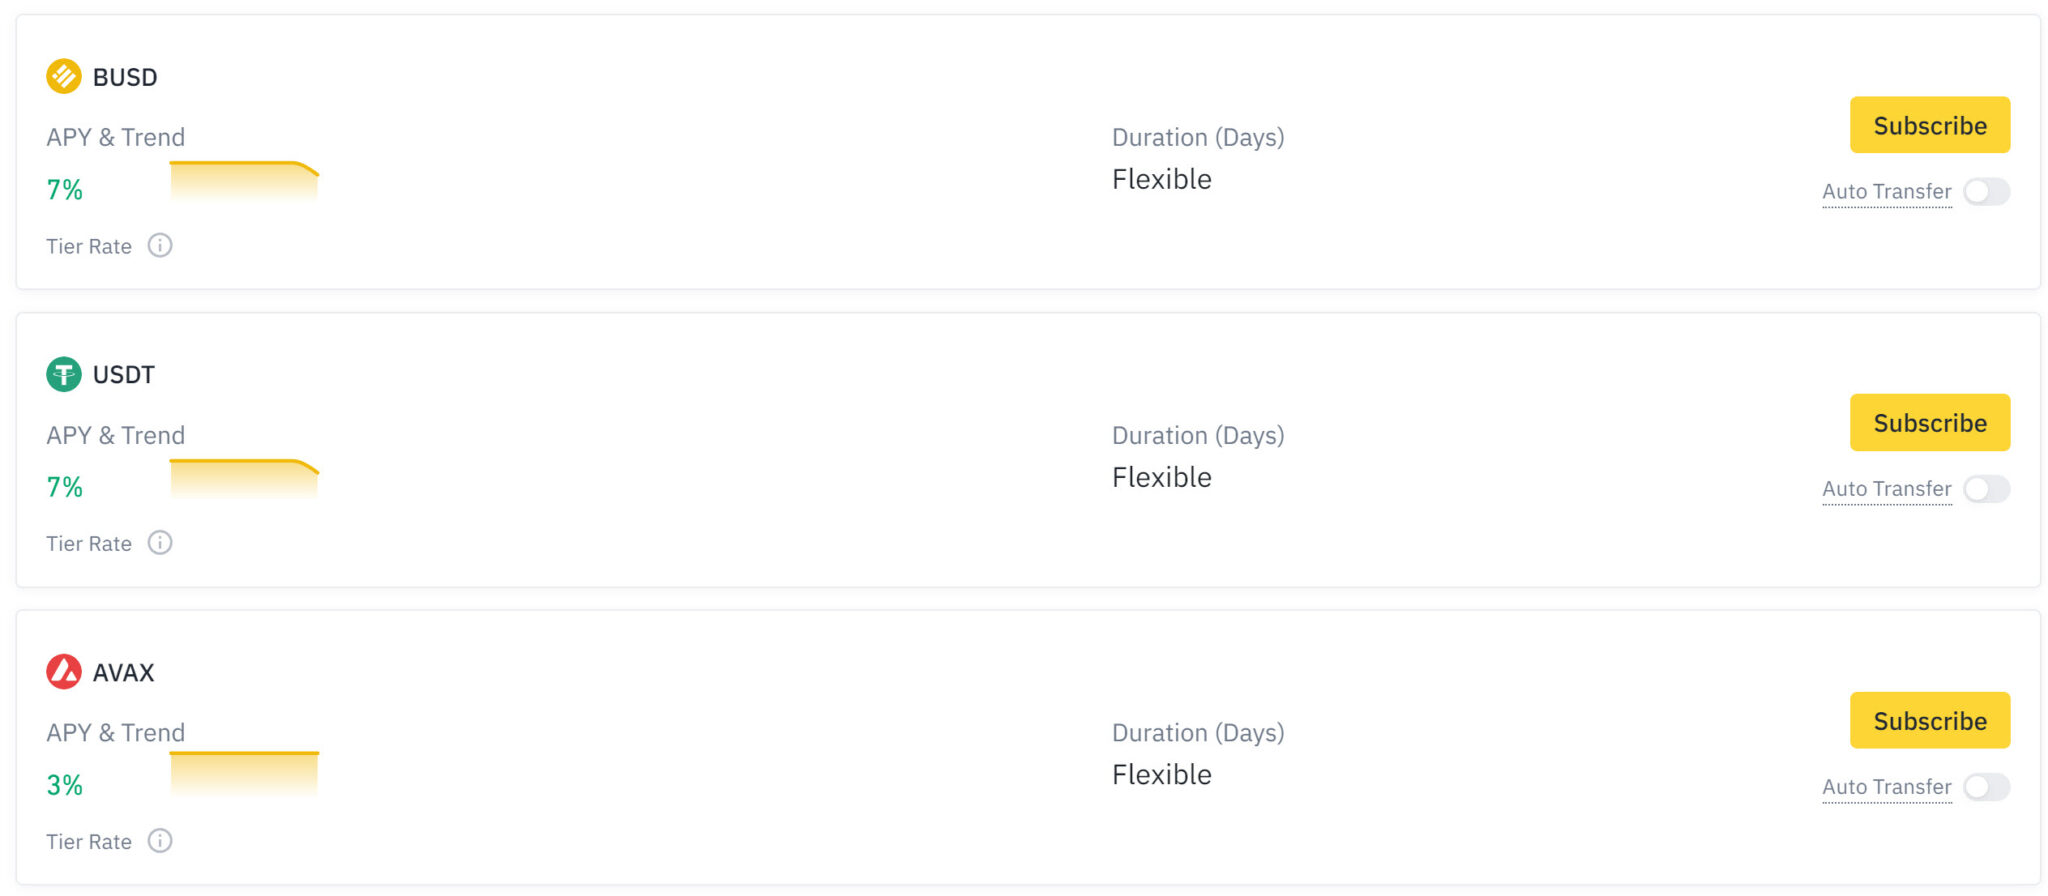Click the AVAX APY trend chart
The image size is (2048, 896).
[244, 774]
